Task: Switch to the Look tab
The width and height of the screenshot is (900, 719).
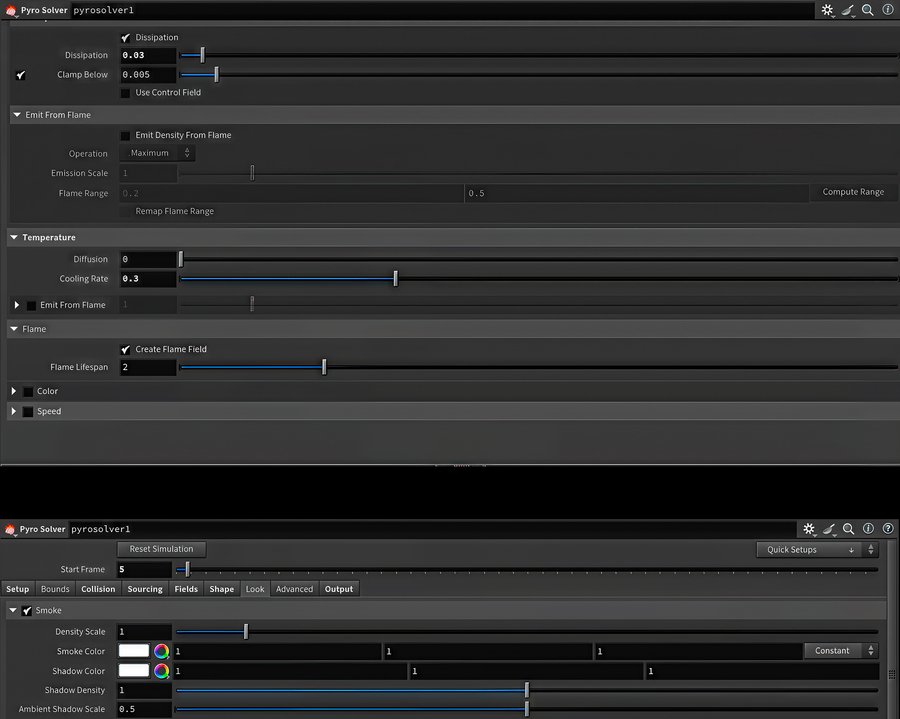Action: point(255,589)
